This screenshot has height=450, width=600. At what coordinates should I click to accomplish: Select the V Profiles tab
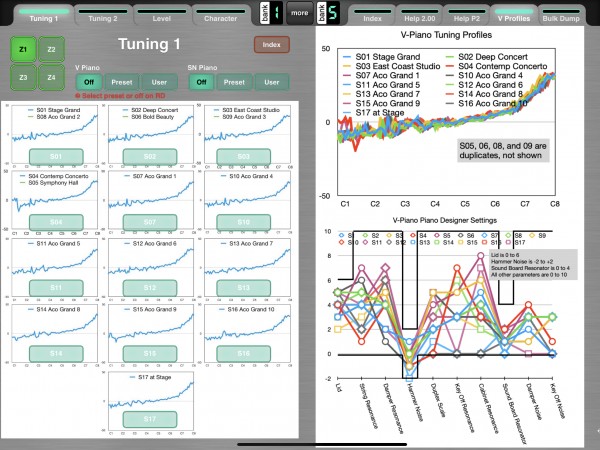tap(514, 15)
